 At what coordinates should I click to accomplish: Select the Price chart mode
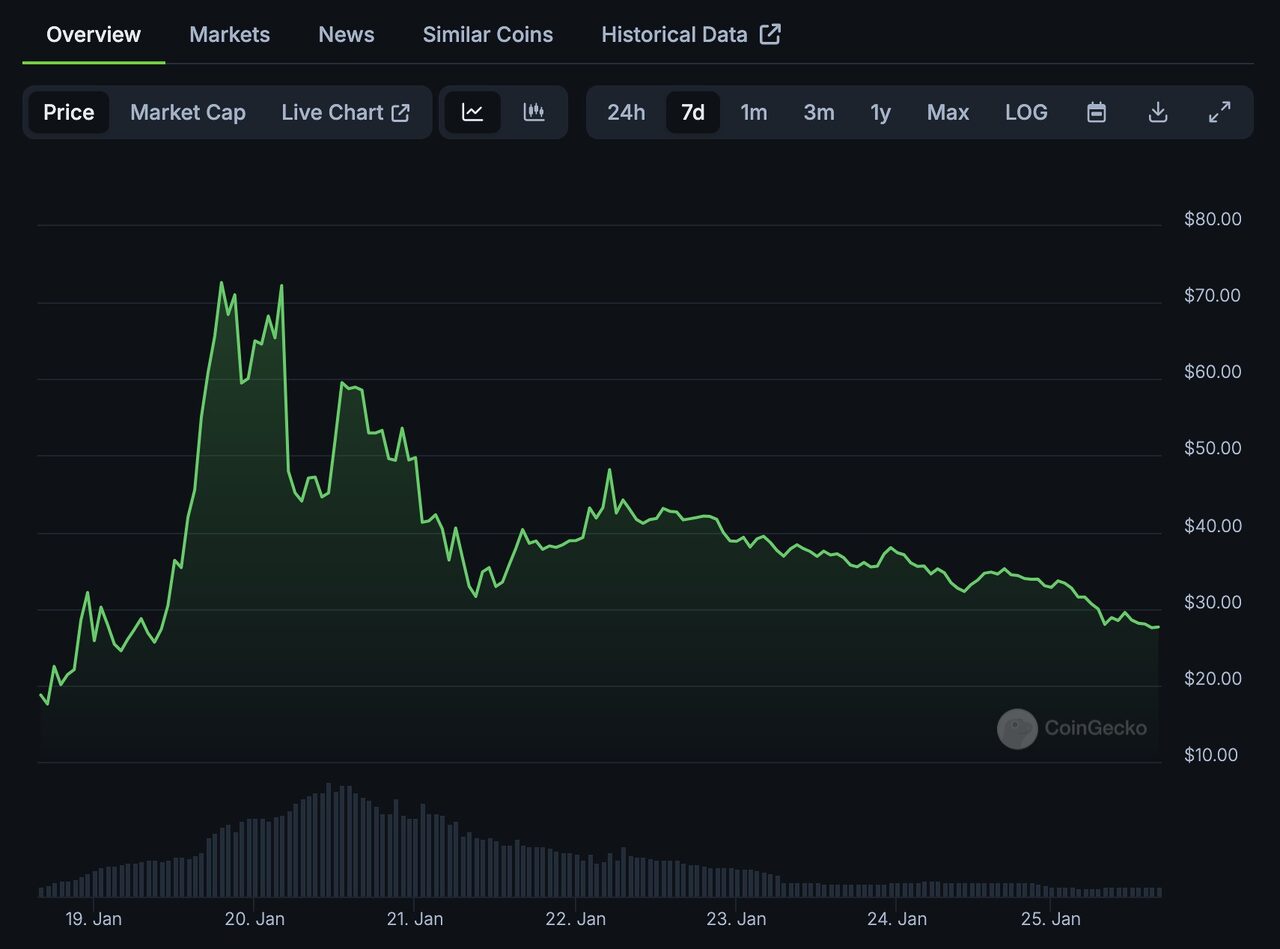69,112
